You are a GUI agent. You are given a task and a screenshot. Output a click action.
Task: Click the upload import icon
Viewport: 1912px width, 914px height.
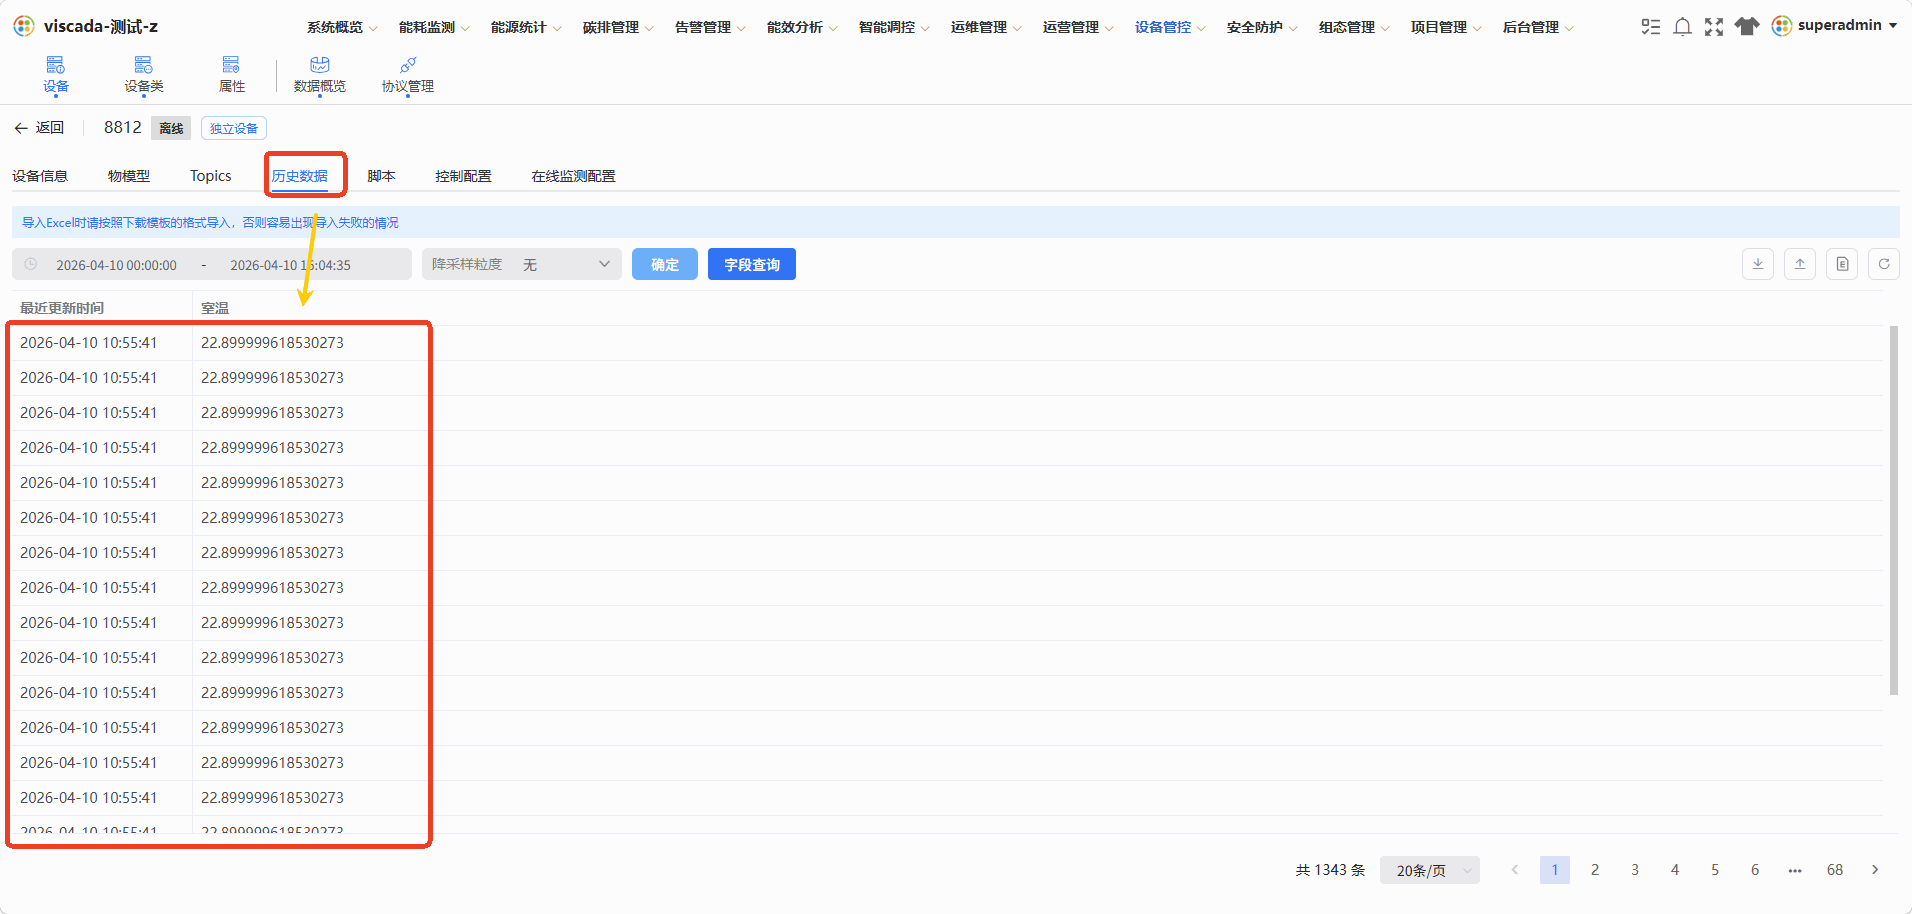coord(1799,264)
